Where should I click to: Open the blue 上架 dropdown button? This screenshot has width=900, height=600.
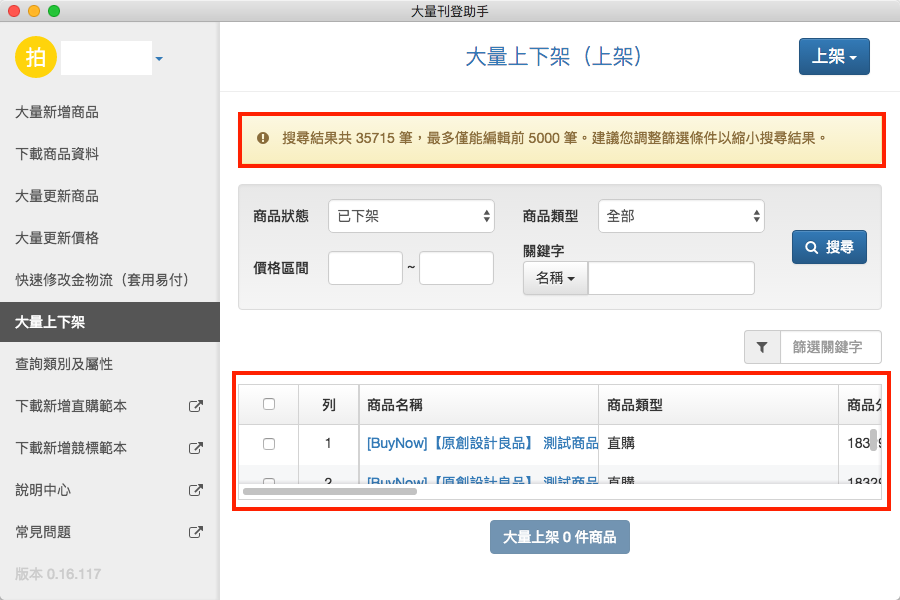[833, 57]
